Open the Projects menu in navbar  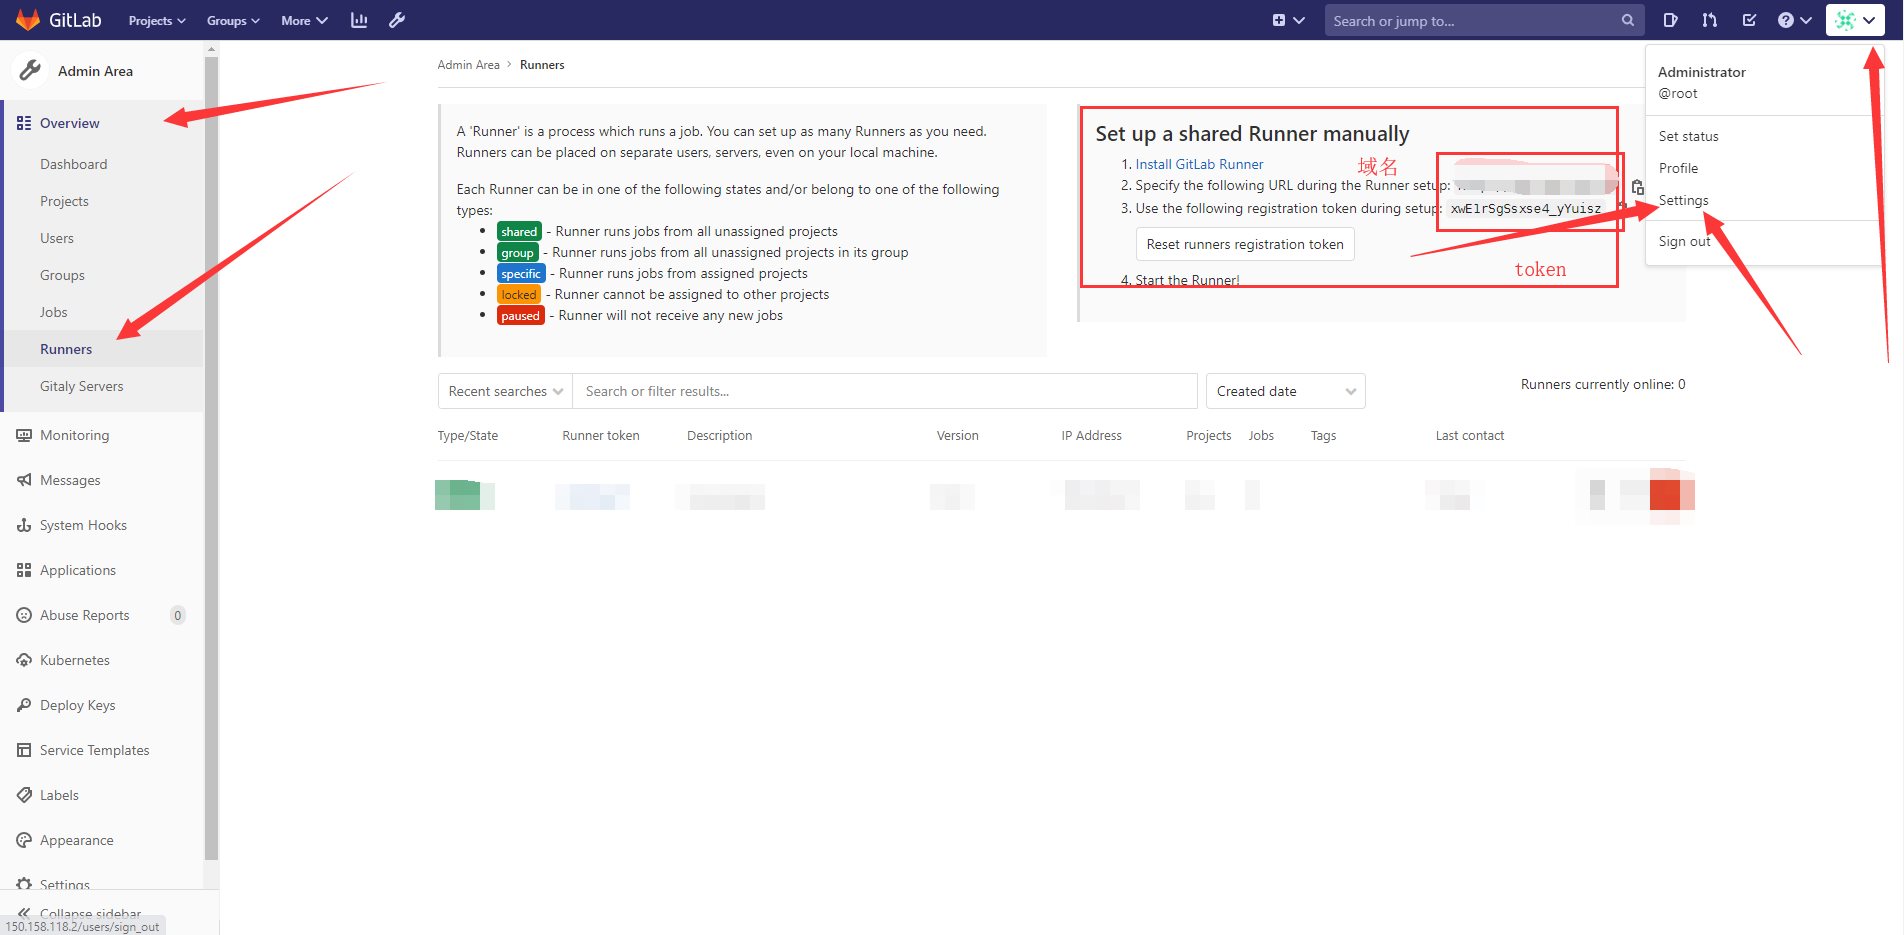pos(157,20)
